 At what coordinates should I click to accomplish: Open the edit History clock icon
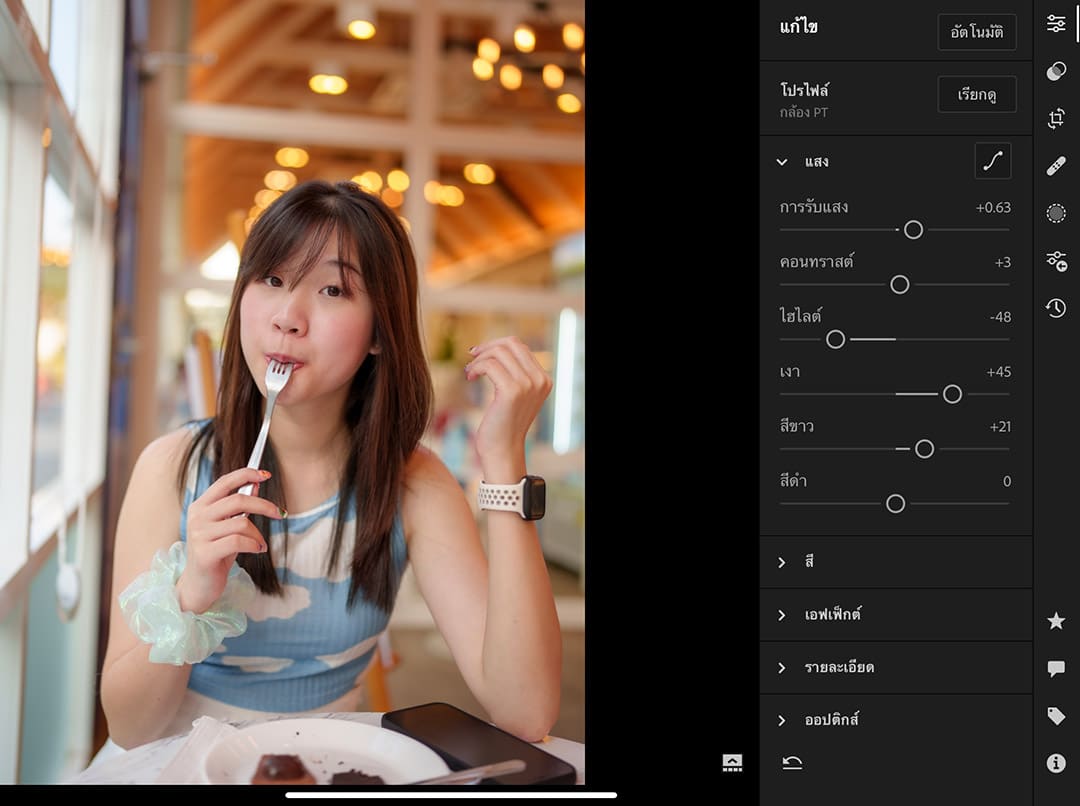[x=1056, y=308]
